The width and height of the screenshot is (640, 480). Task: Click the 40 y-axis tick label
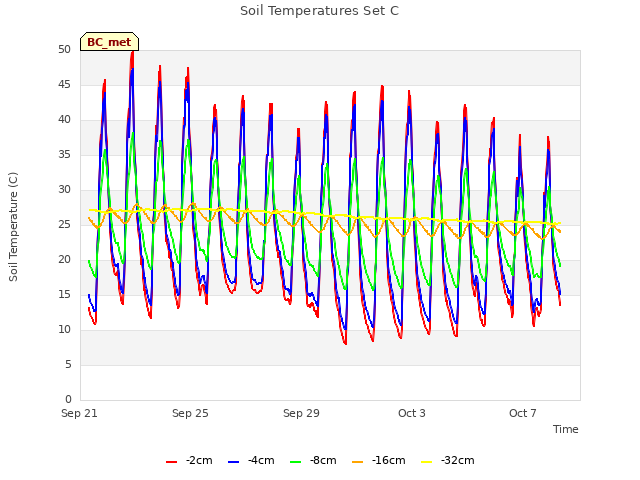click(x=64, y=120)
